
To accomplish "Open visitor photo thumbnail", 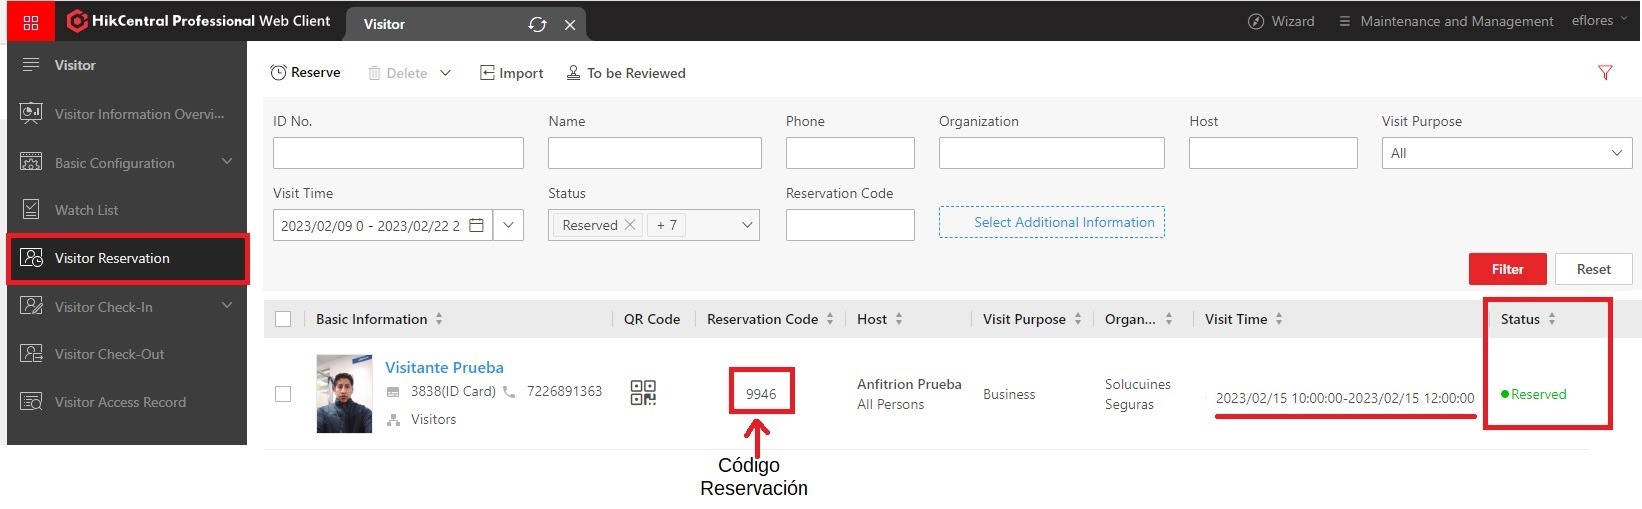I will (344, 393).
